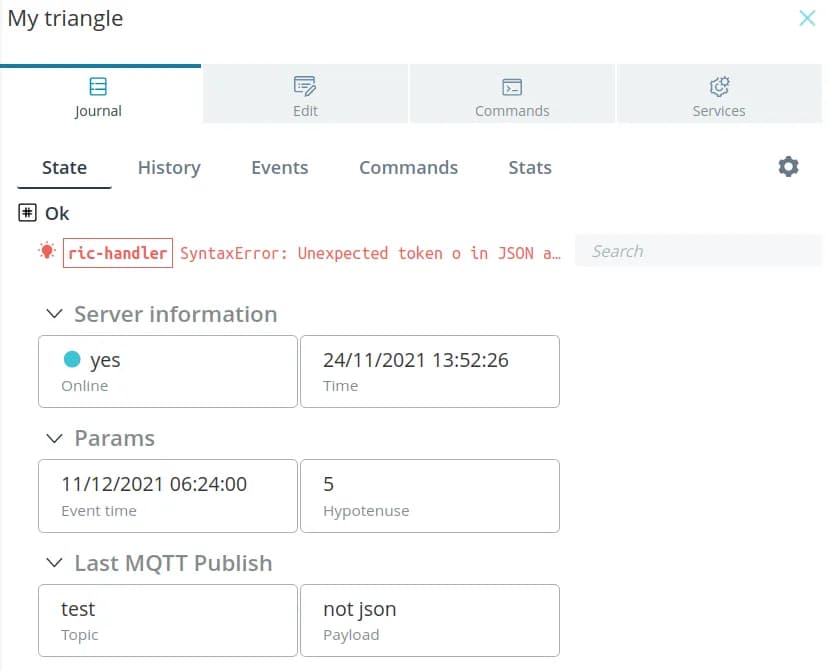The width and height of the screenshot is (830, 671).
Task: Collapse the Last MQTT Publish section
Action: click(55, 564)
